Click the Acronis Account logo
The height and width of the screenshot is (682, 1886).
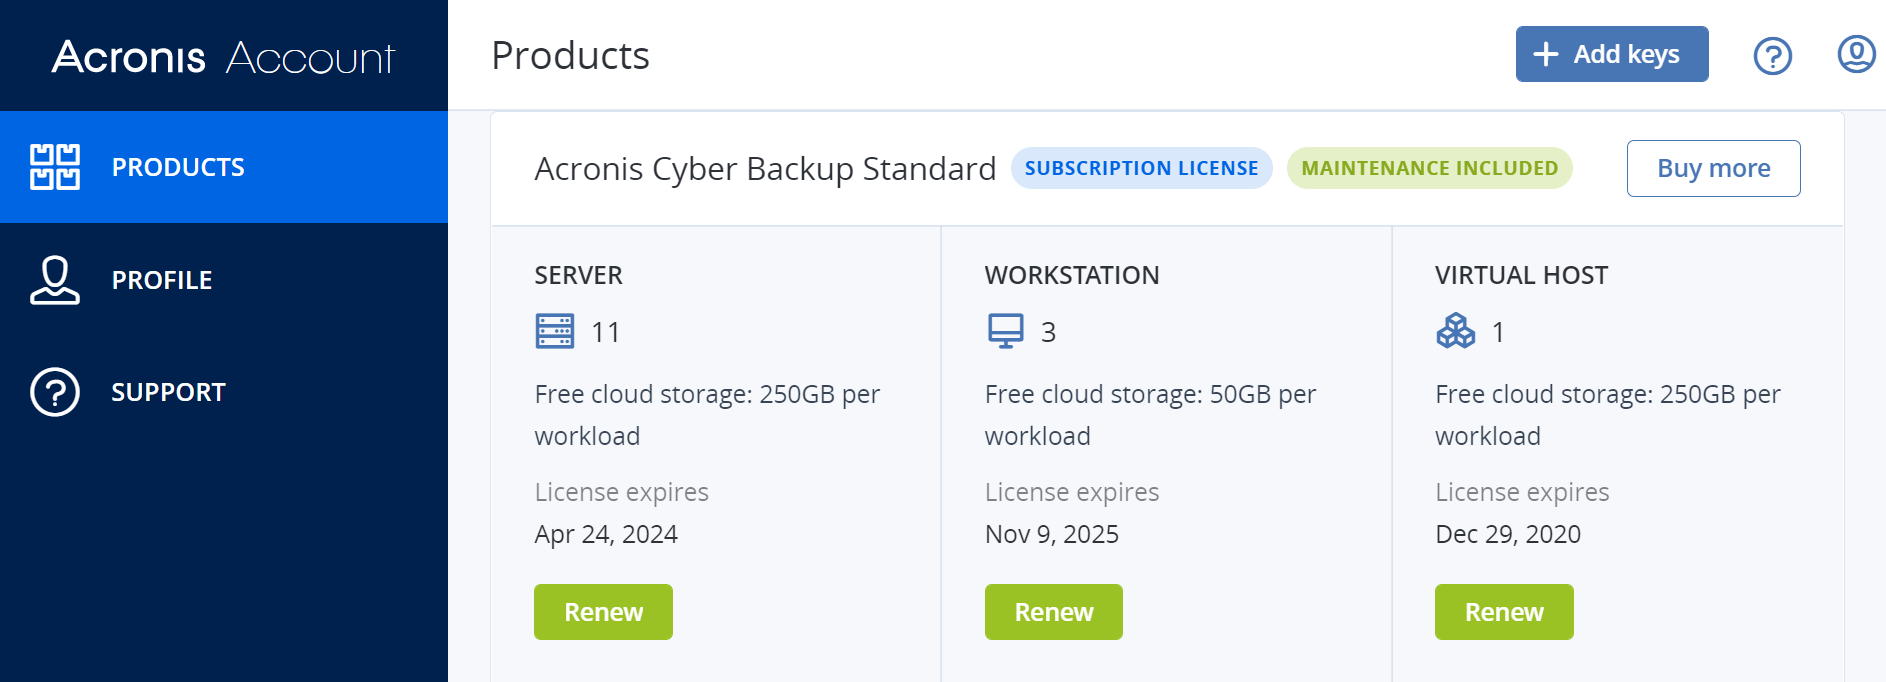(x=223, y=57)
